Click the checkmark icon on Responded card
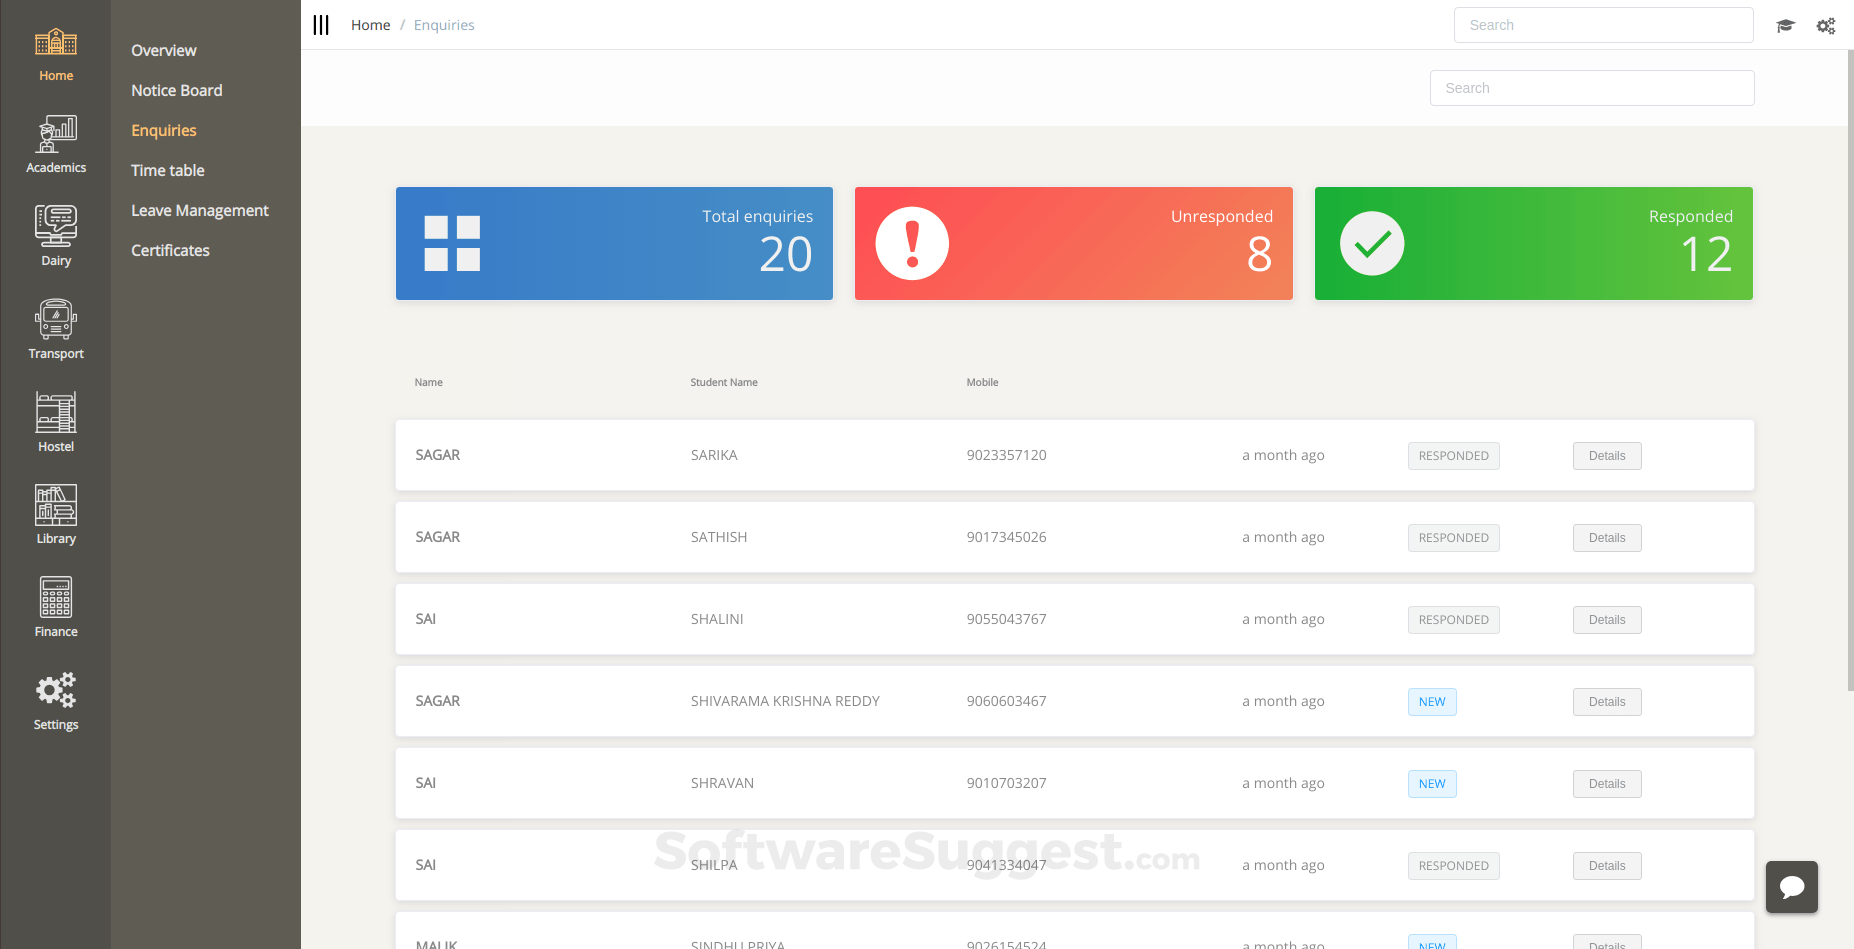Screen dimensions: 1854x949 [x=1372, y=243]
